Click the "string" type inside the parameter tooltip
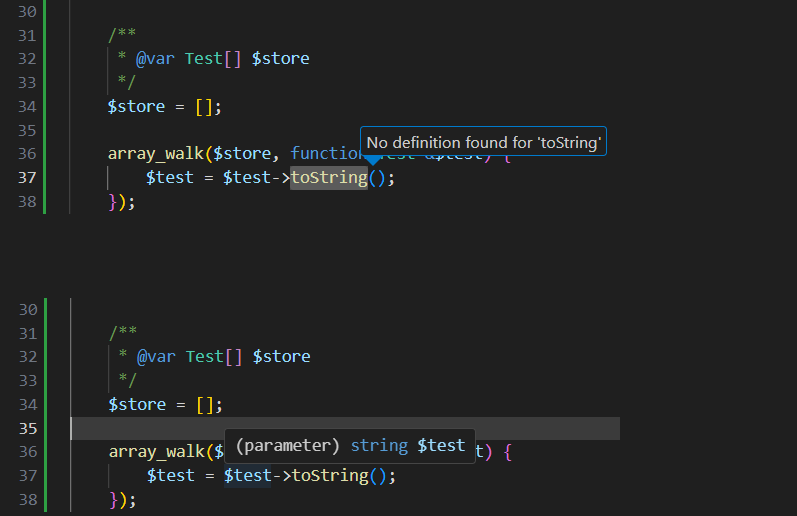 click(379, 445)
